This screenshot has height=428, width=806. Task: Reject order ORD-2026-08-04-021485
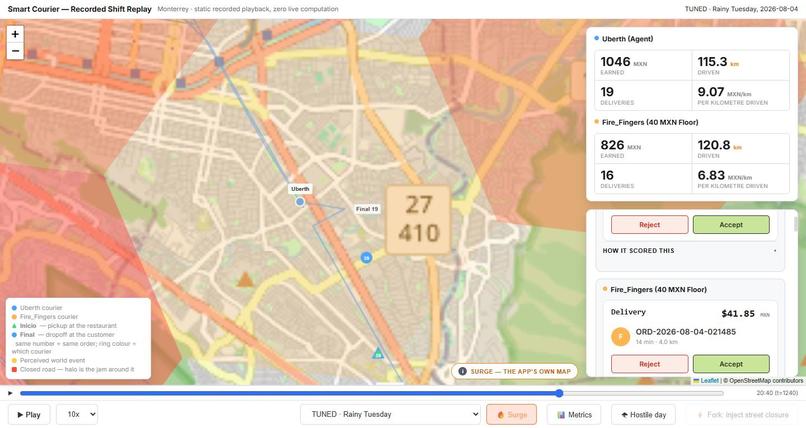point(649,364)
